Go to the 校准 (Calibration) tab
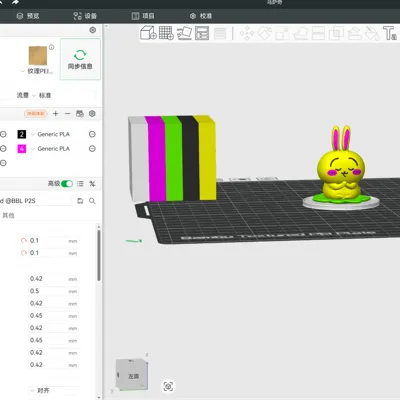 201,16
